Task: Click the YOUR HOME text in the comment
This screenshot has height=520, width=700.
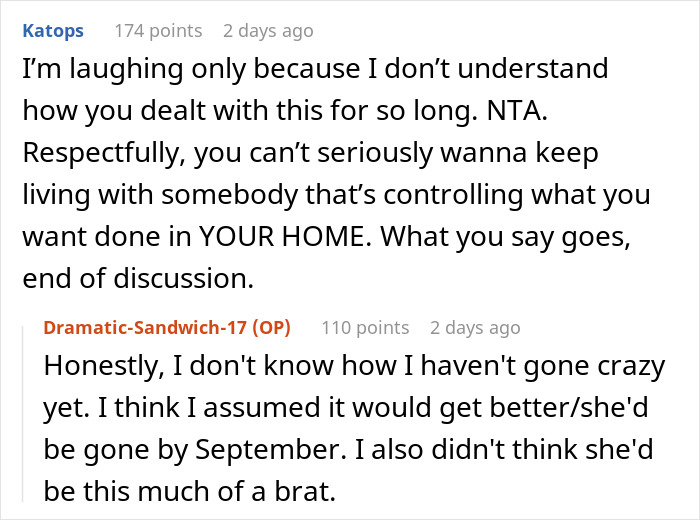Action: [285, 236]
